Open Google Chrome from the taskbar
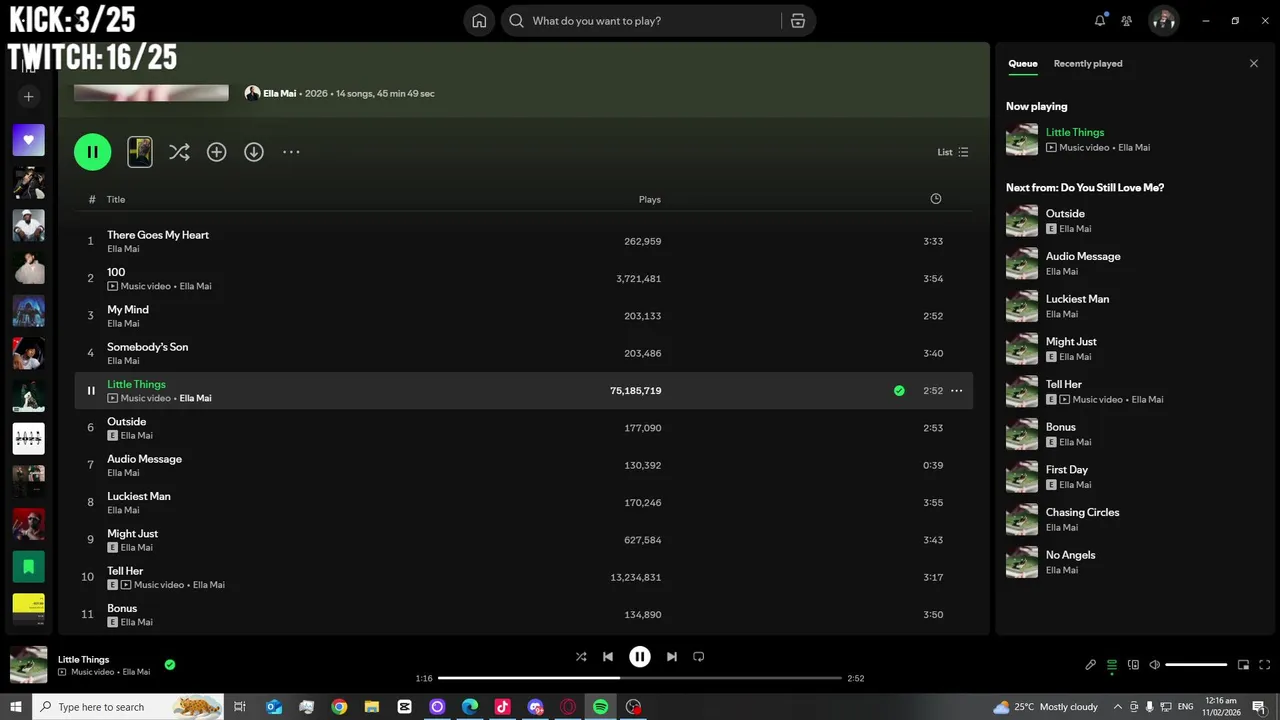Viewport: 1280px width, 720px height. coord(339,707)
